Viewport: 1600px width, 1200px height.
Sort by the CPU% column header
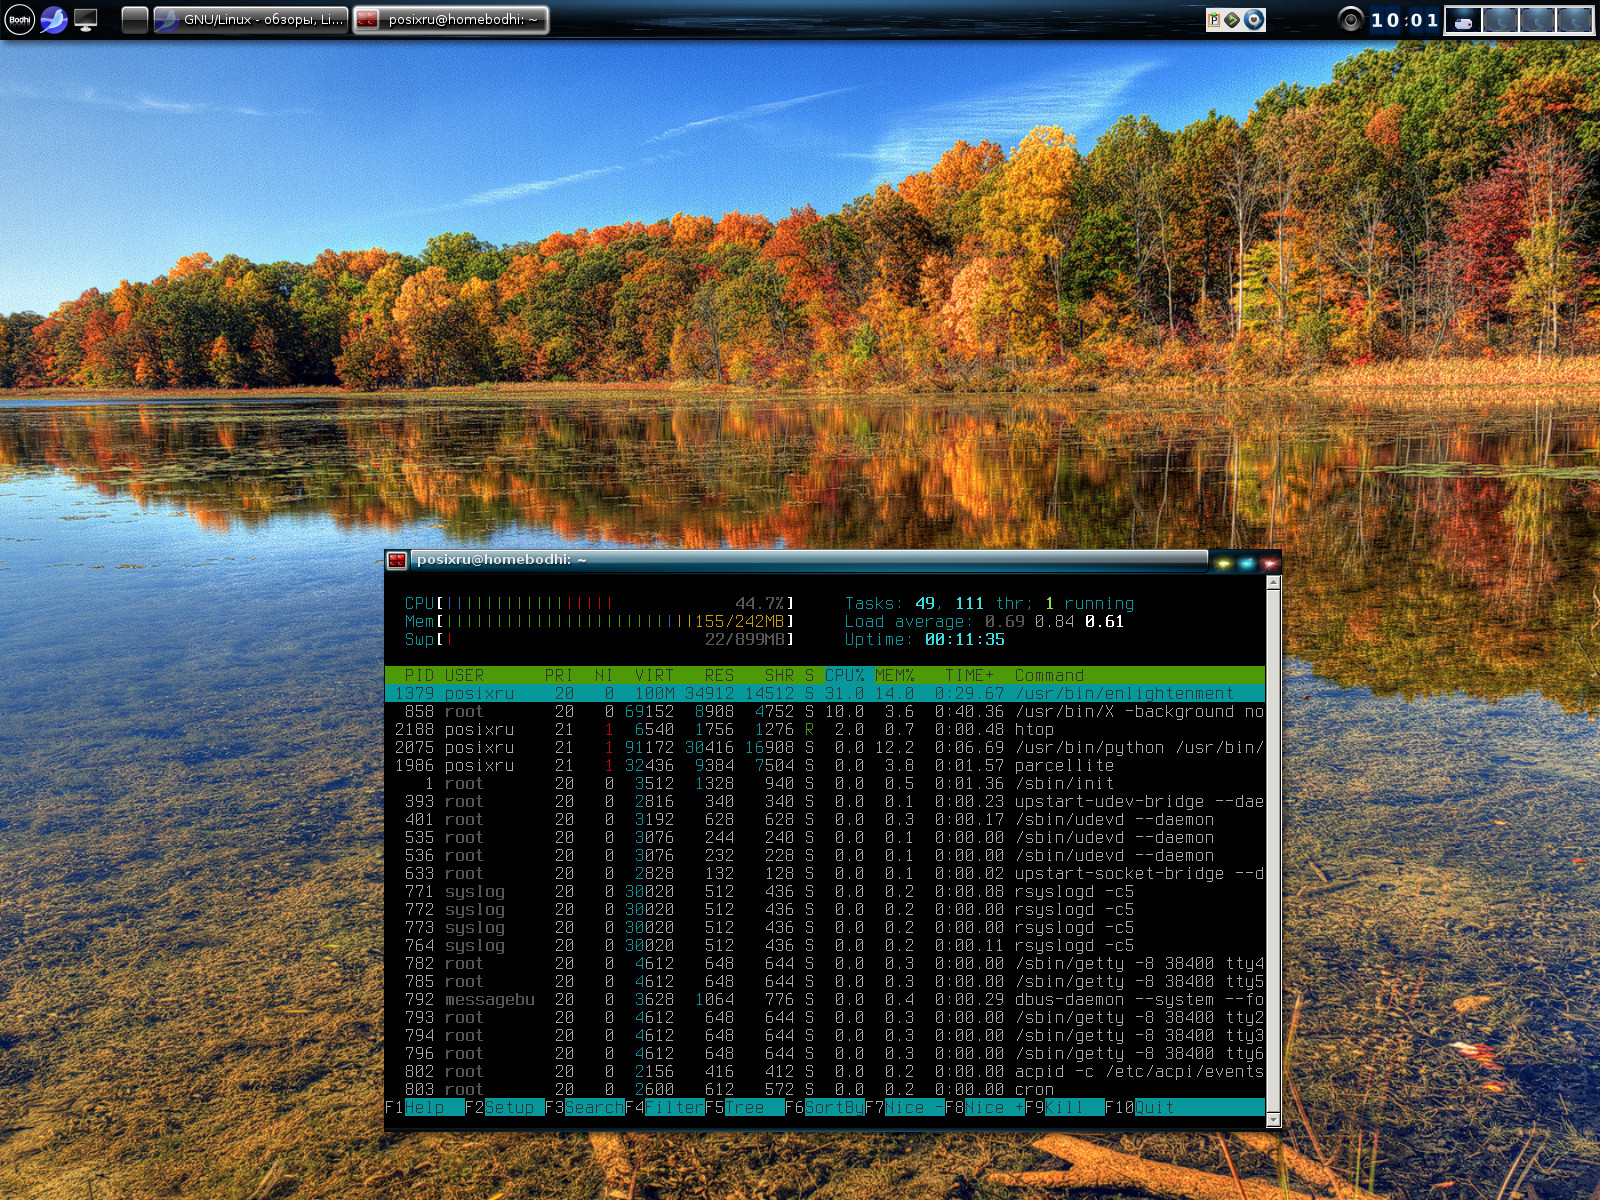click(845, 675)
